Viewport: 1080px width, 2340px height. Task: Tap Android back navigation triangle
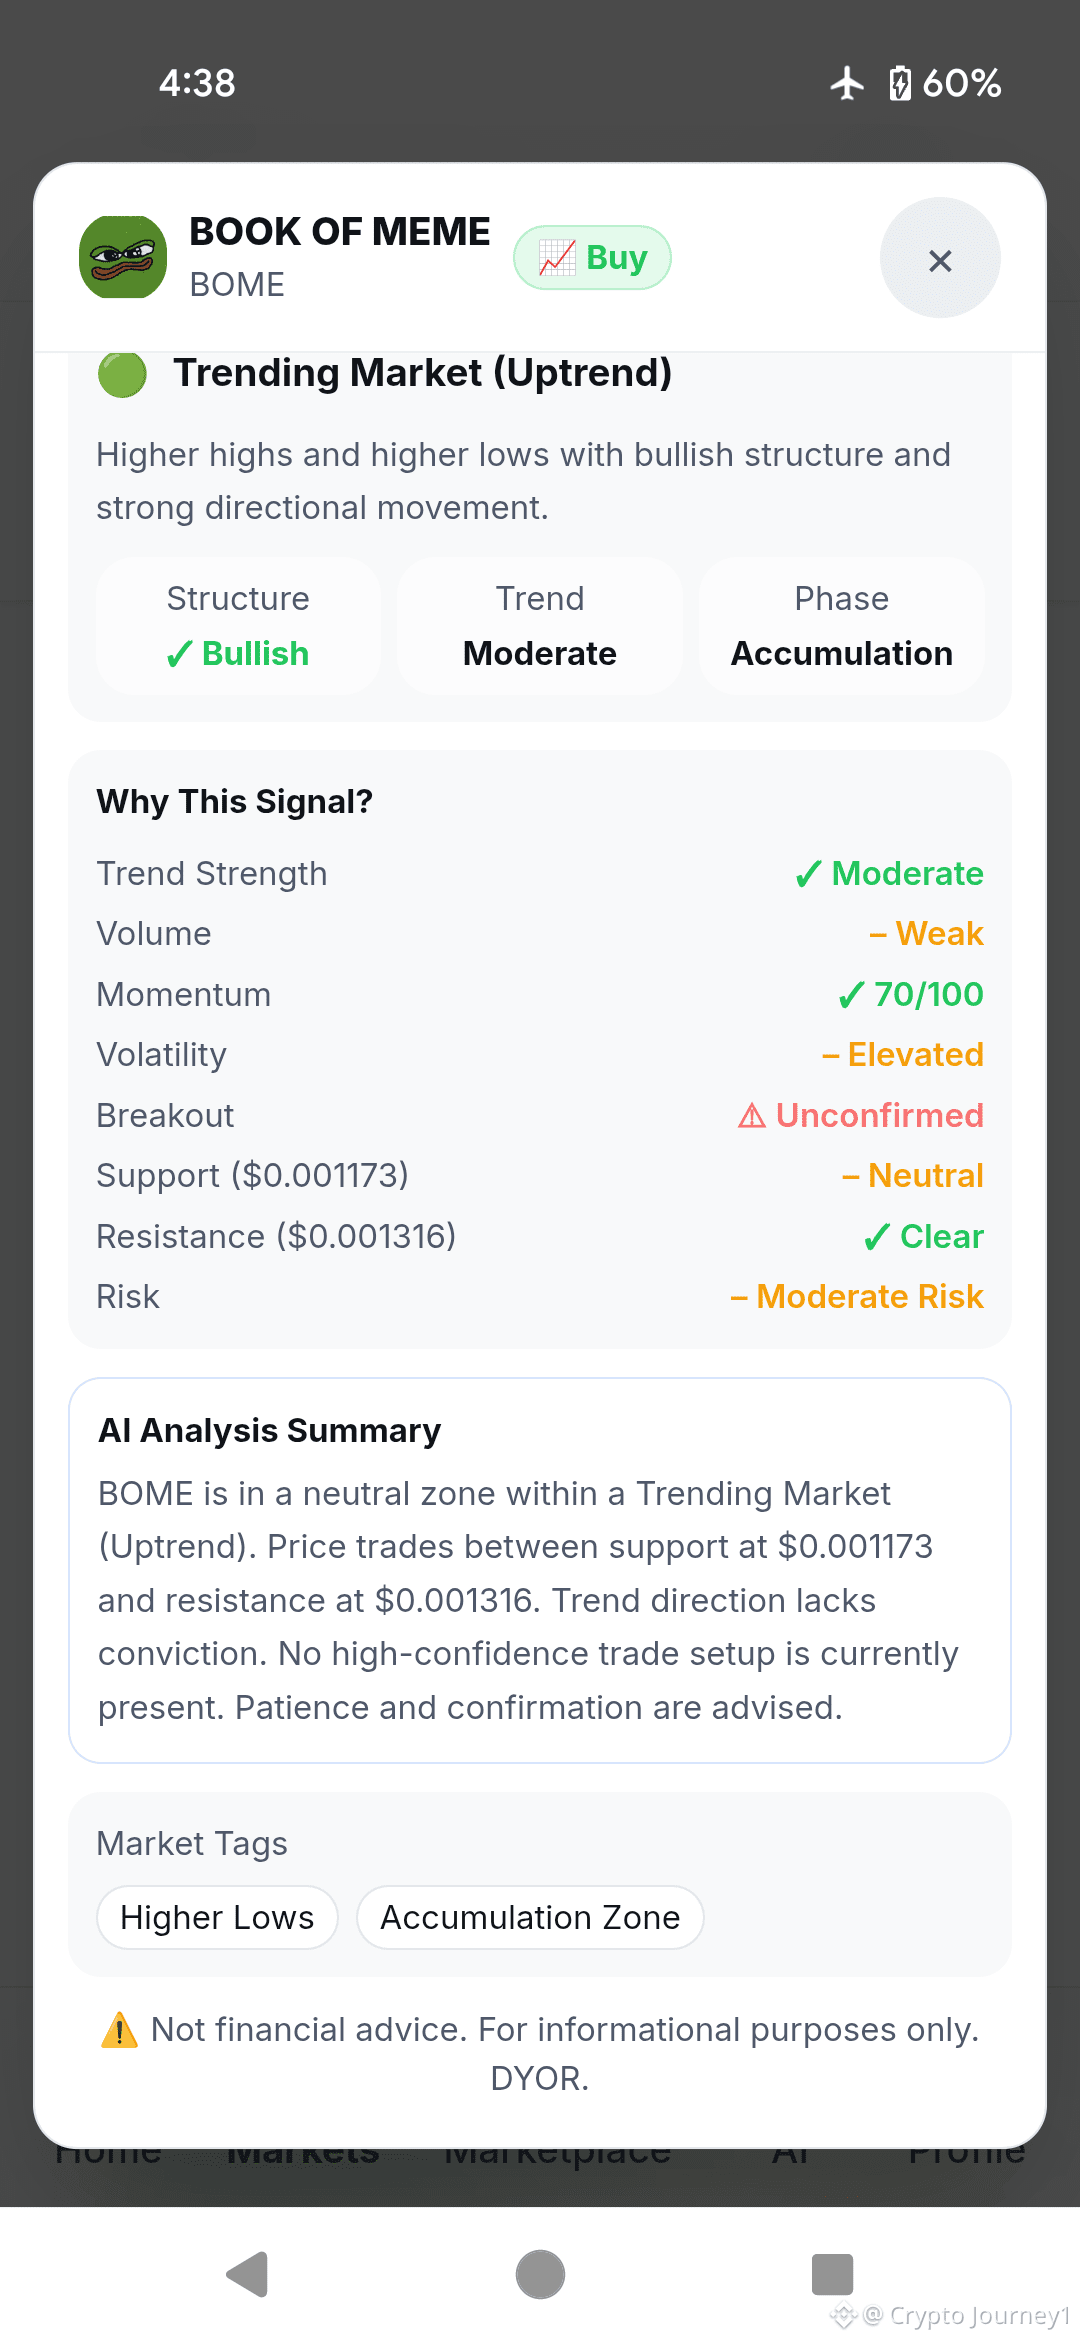248,2274
